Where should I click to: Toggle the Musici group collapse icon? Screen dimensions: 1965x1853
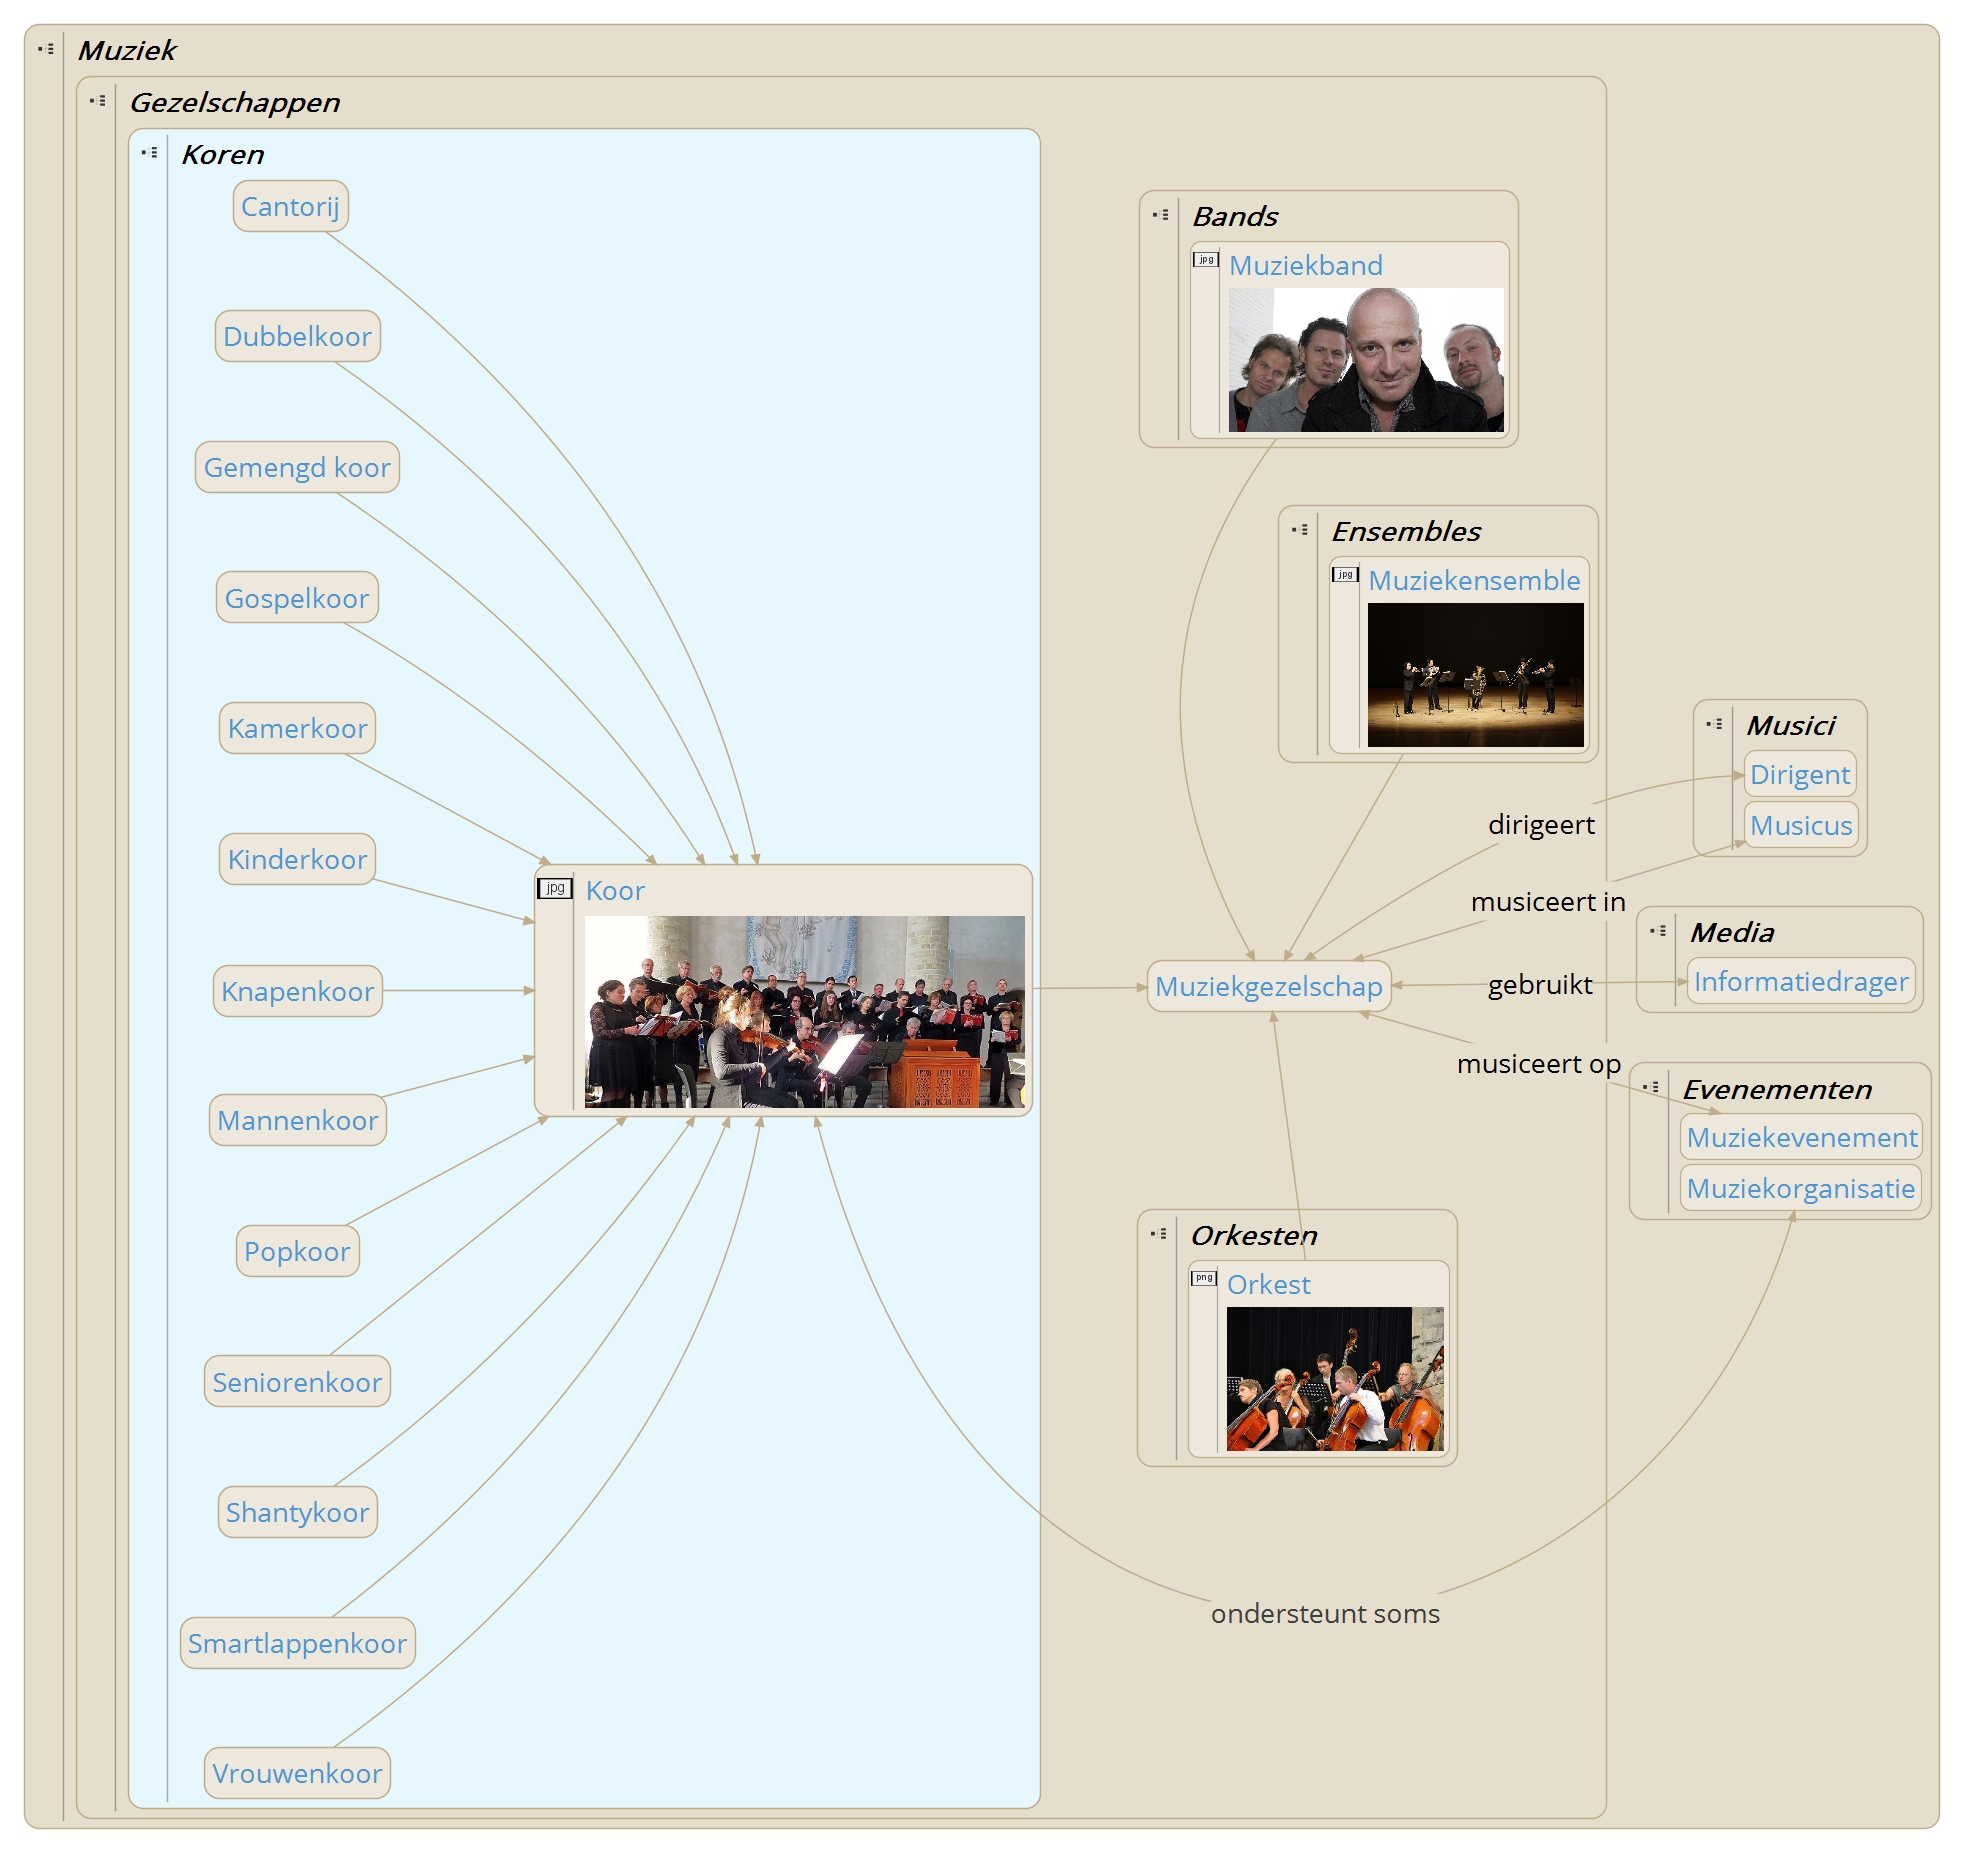point(1715,724)
